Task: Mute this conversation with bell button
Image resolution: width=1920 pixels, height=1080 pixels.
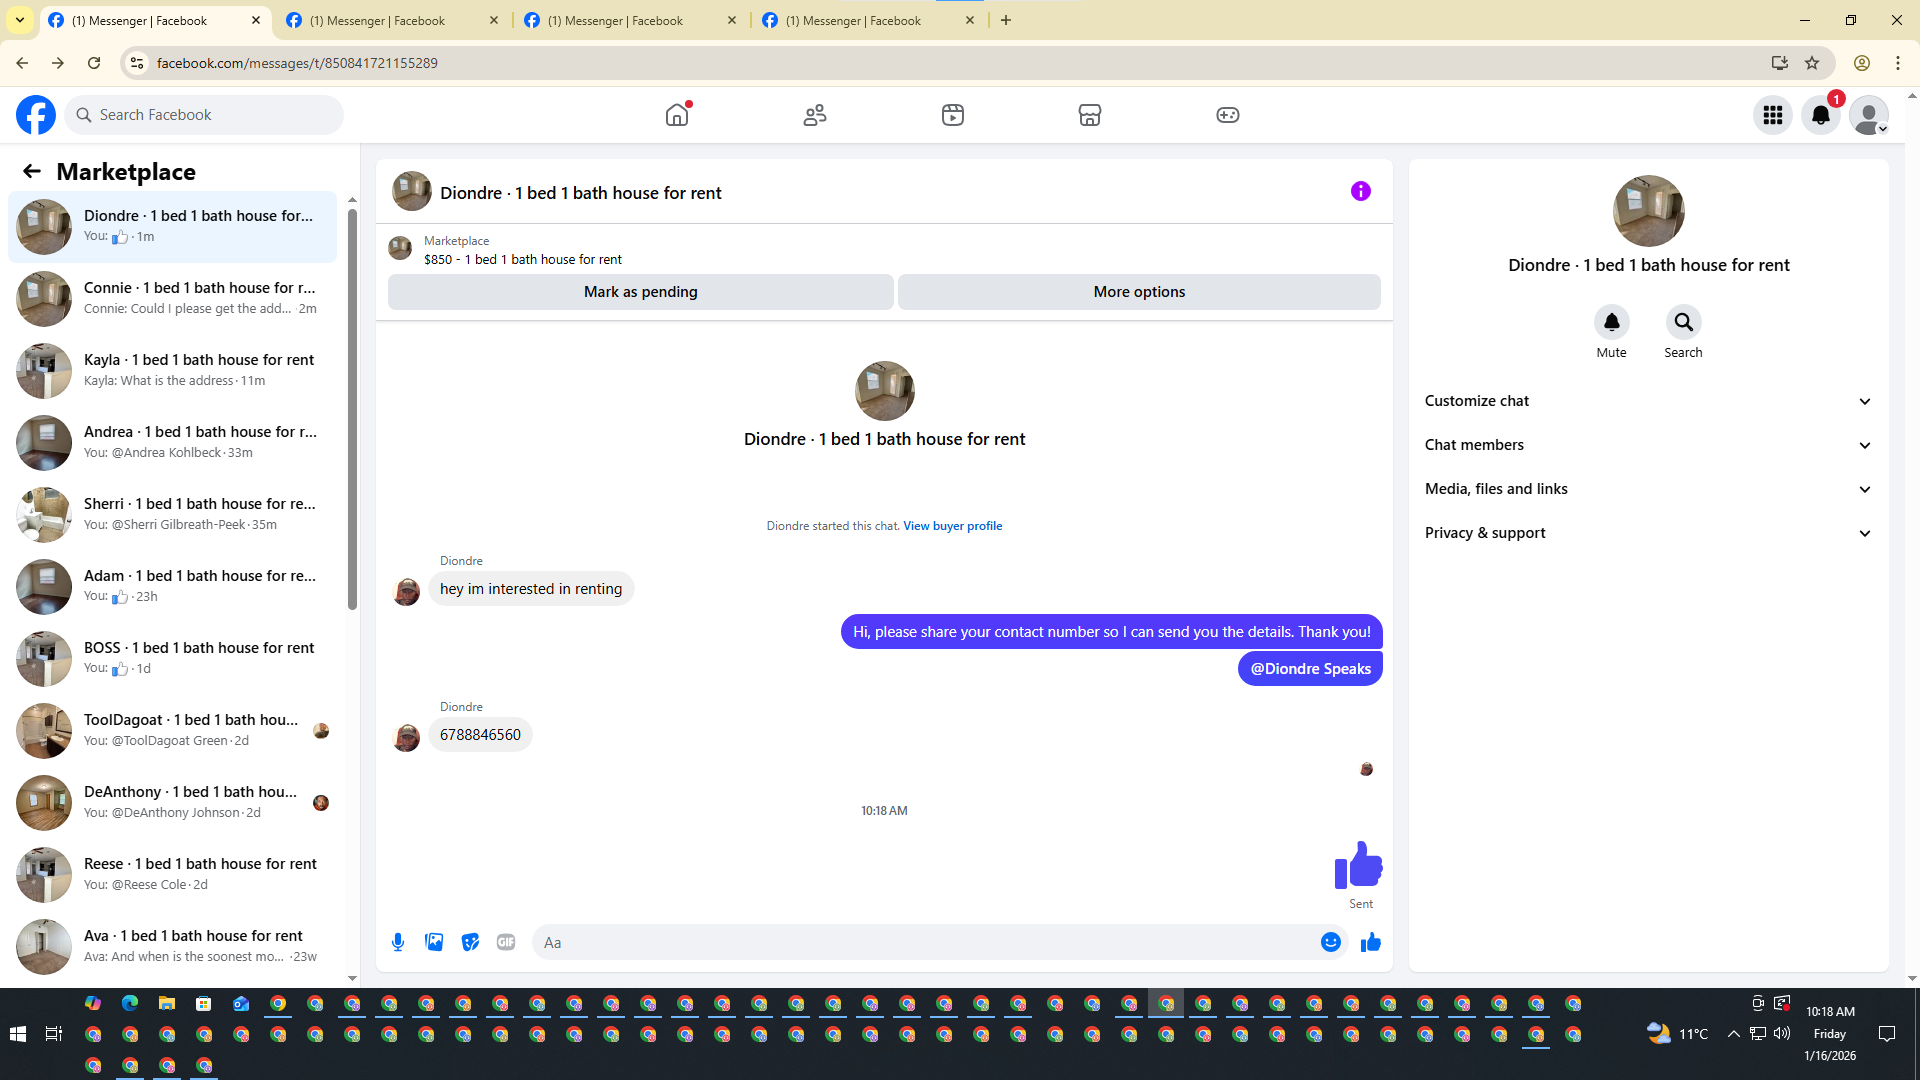Action: coord(1611,322)
